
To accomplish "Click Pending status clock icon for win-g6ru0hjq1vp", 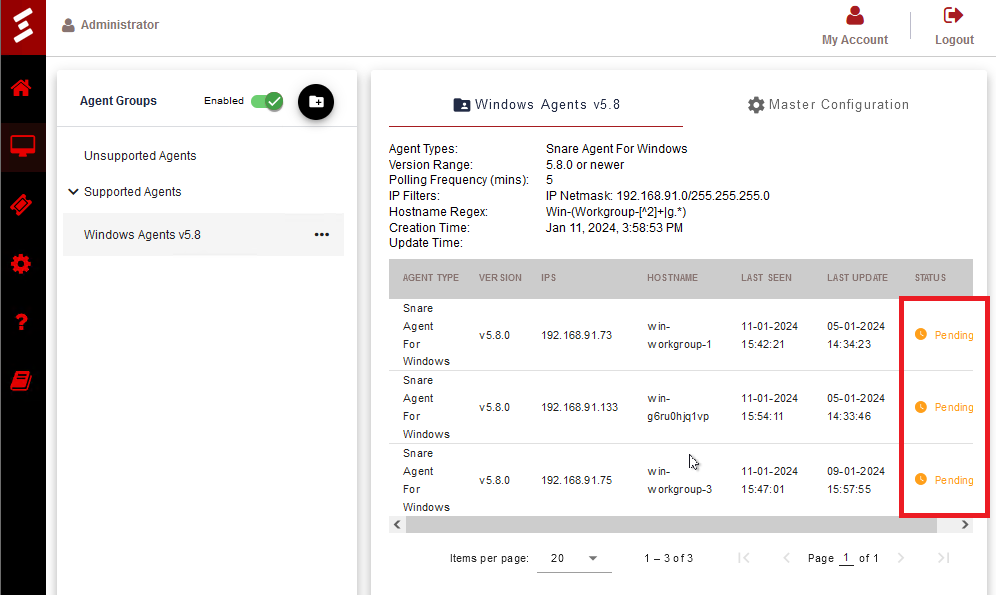I will pyautogui.click(x=920, y=407).
